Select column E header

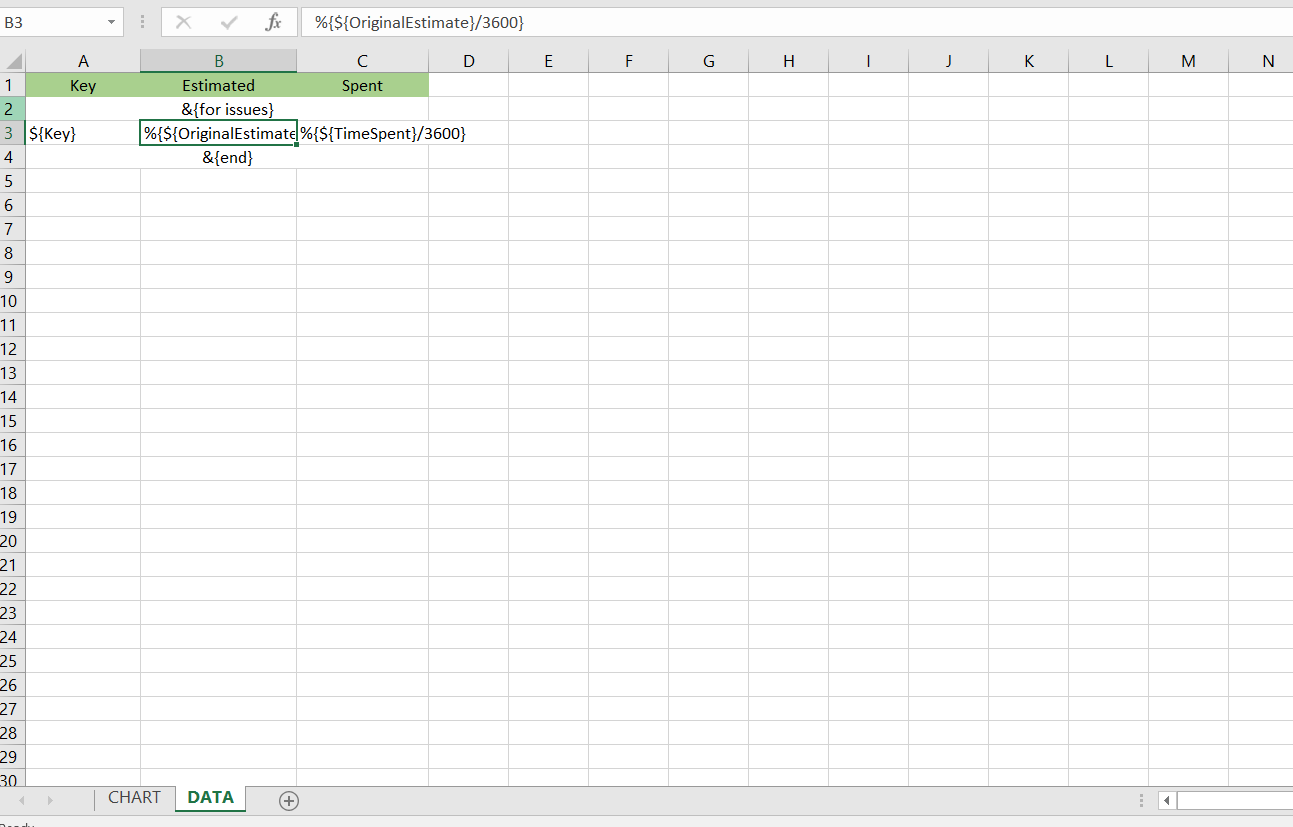coord(548,61)
